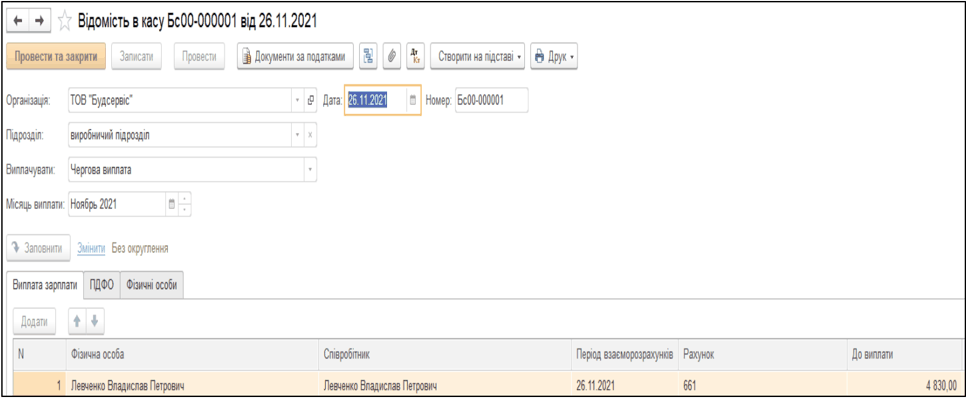Click Додати to add a row
966x398 pixels.
pos(34,321)
